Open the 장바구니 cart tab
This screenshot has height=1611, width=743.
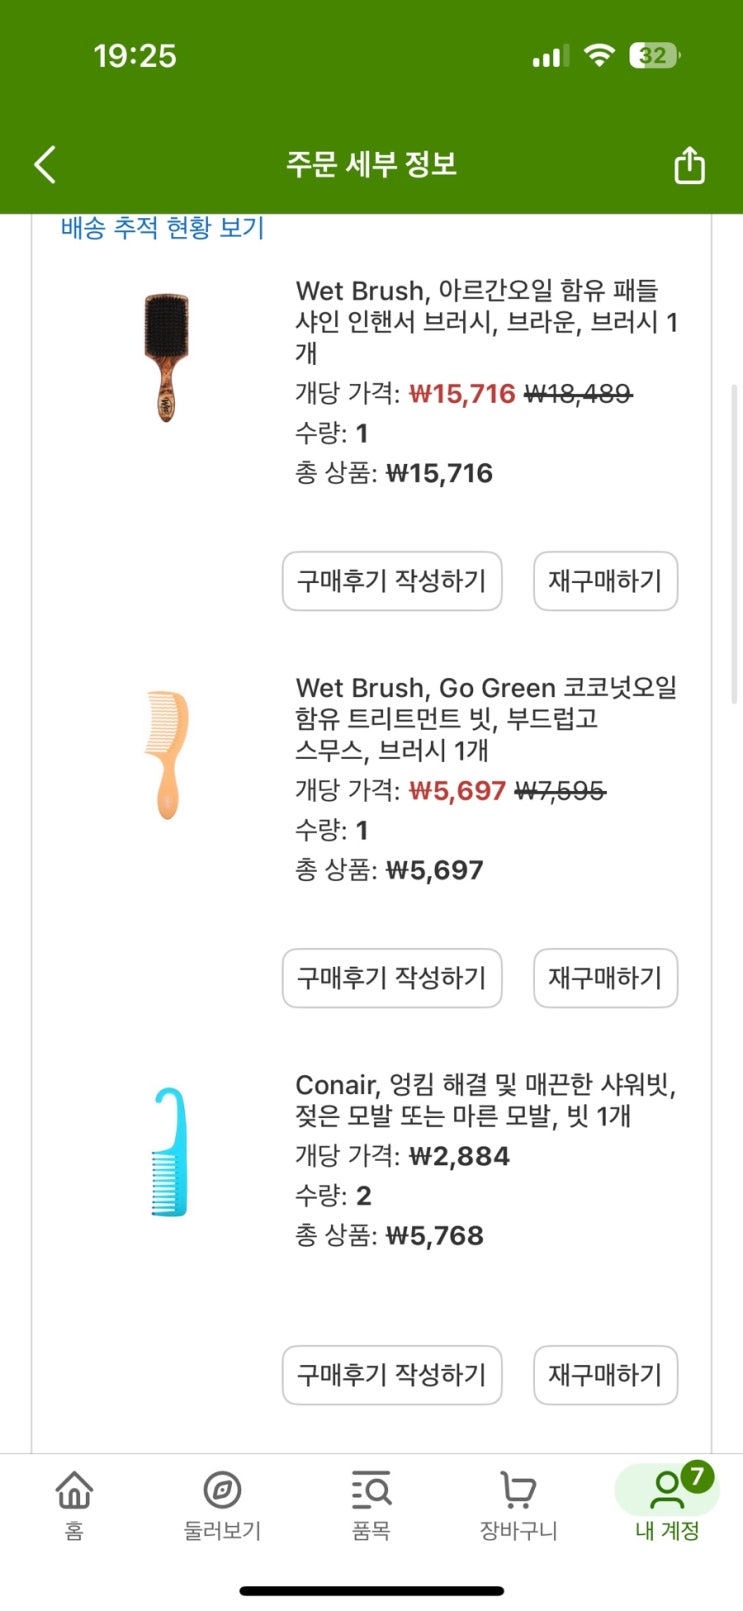[518, 1504]
